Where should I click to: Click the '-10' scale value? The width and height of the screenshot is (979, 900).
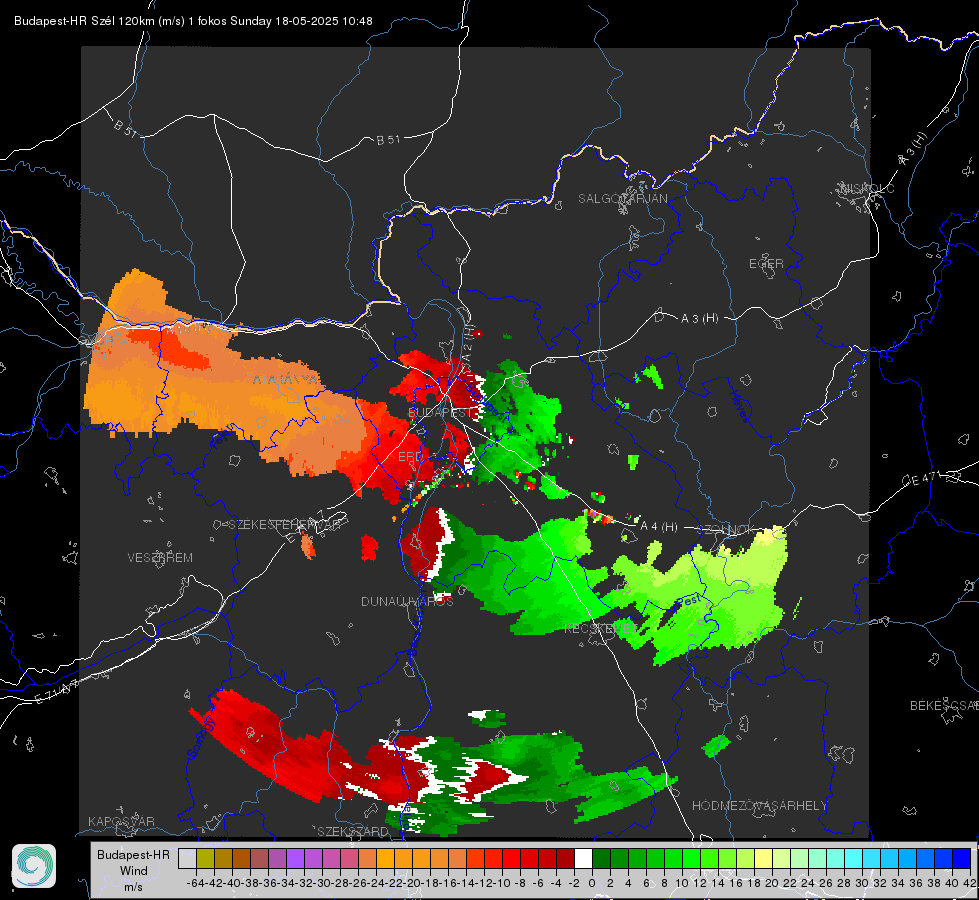502,883
